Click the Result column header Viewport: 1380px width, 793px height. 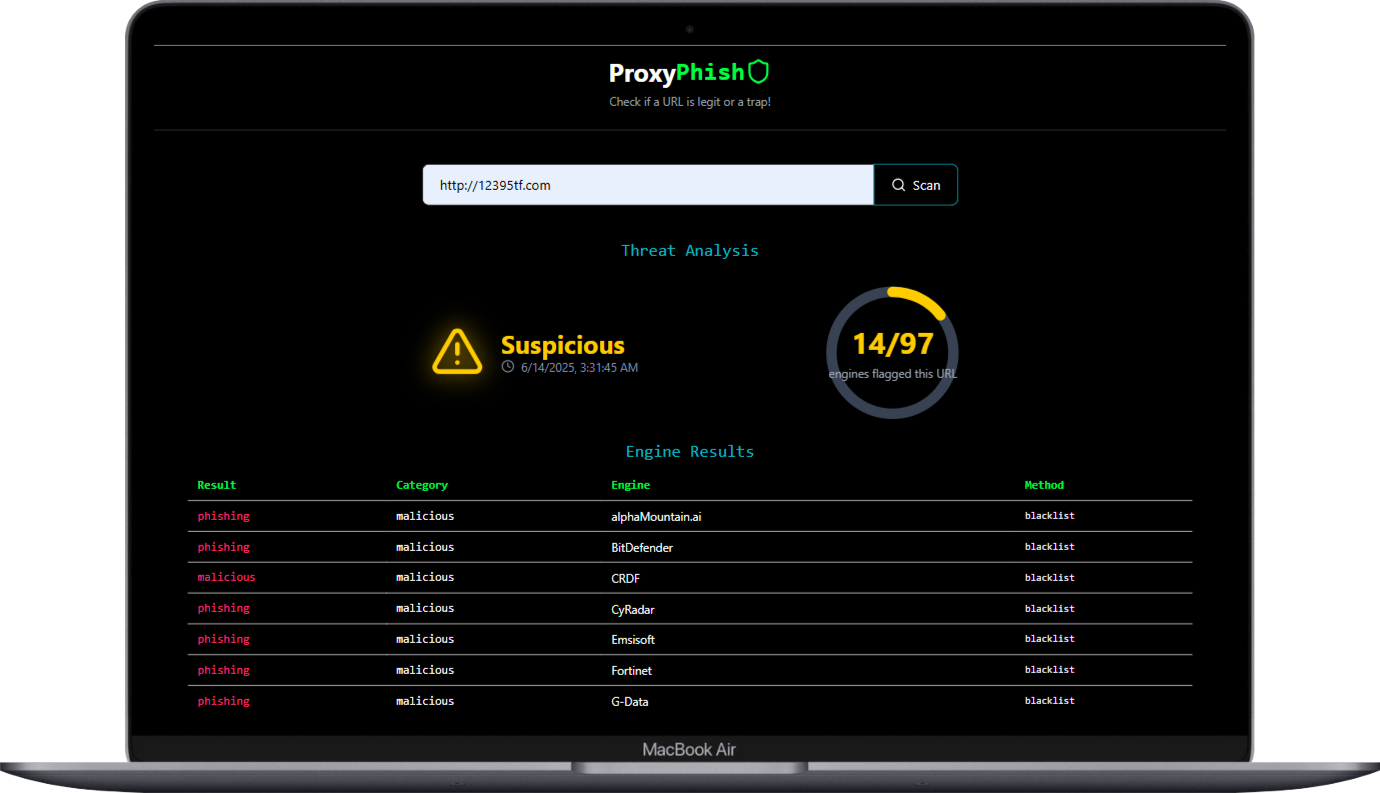(217, 485)
